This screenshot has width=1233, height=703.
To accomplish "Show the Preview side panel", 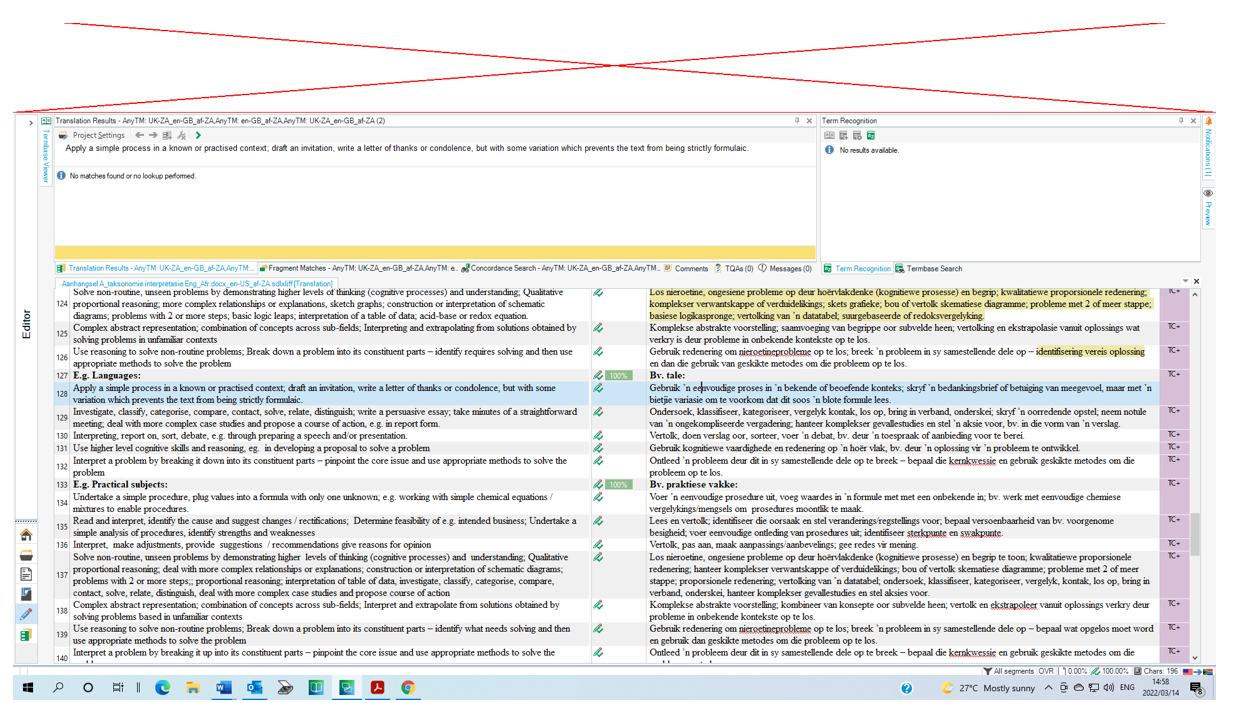I will pyautogui.click(x=1208, y=208).
